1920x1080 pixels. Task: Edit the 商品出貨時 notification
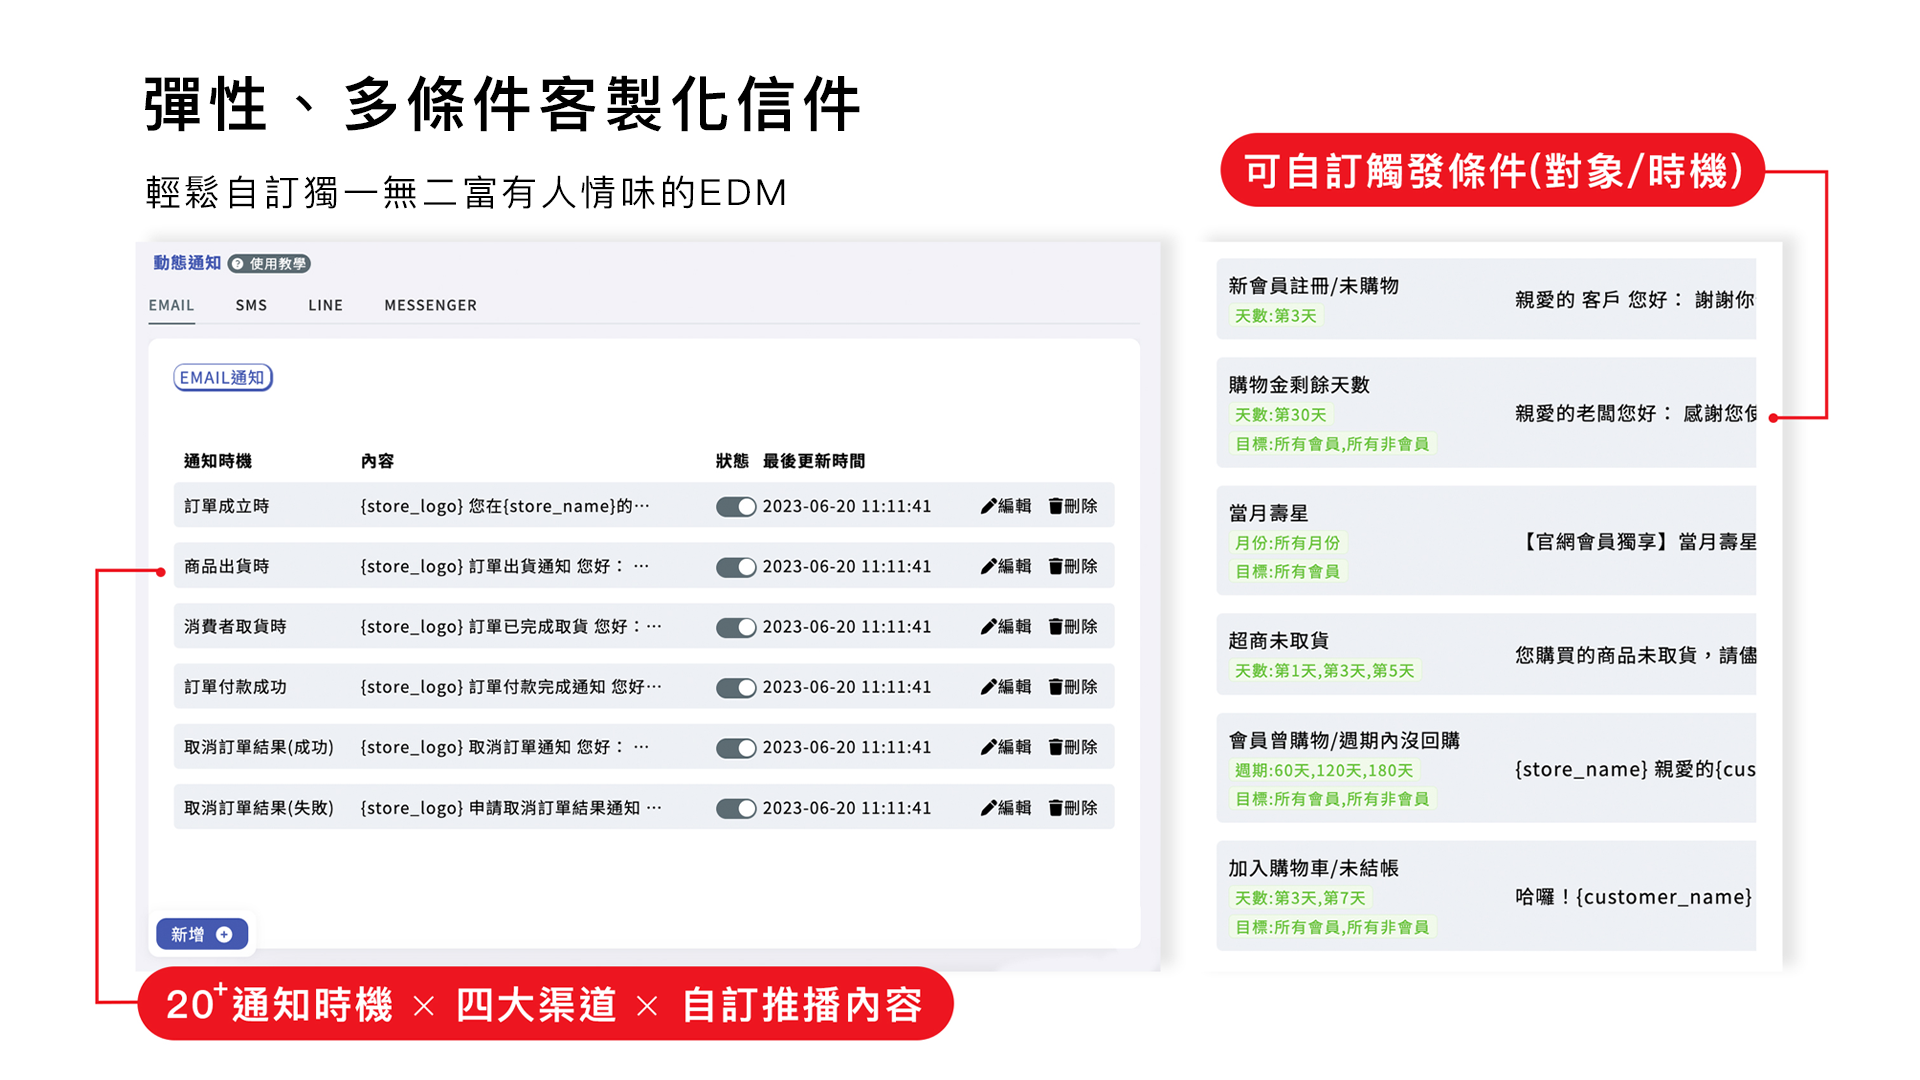(x=1006, y=566)
